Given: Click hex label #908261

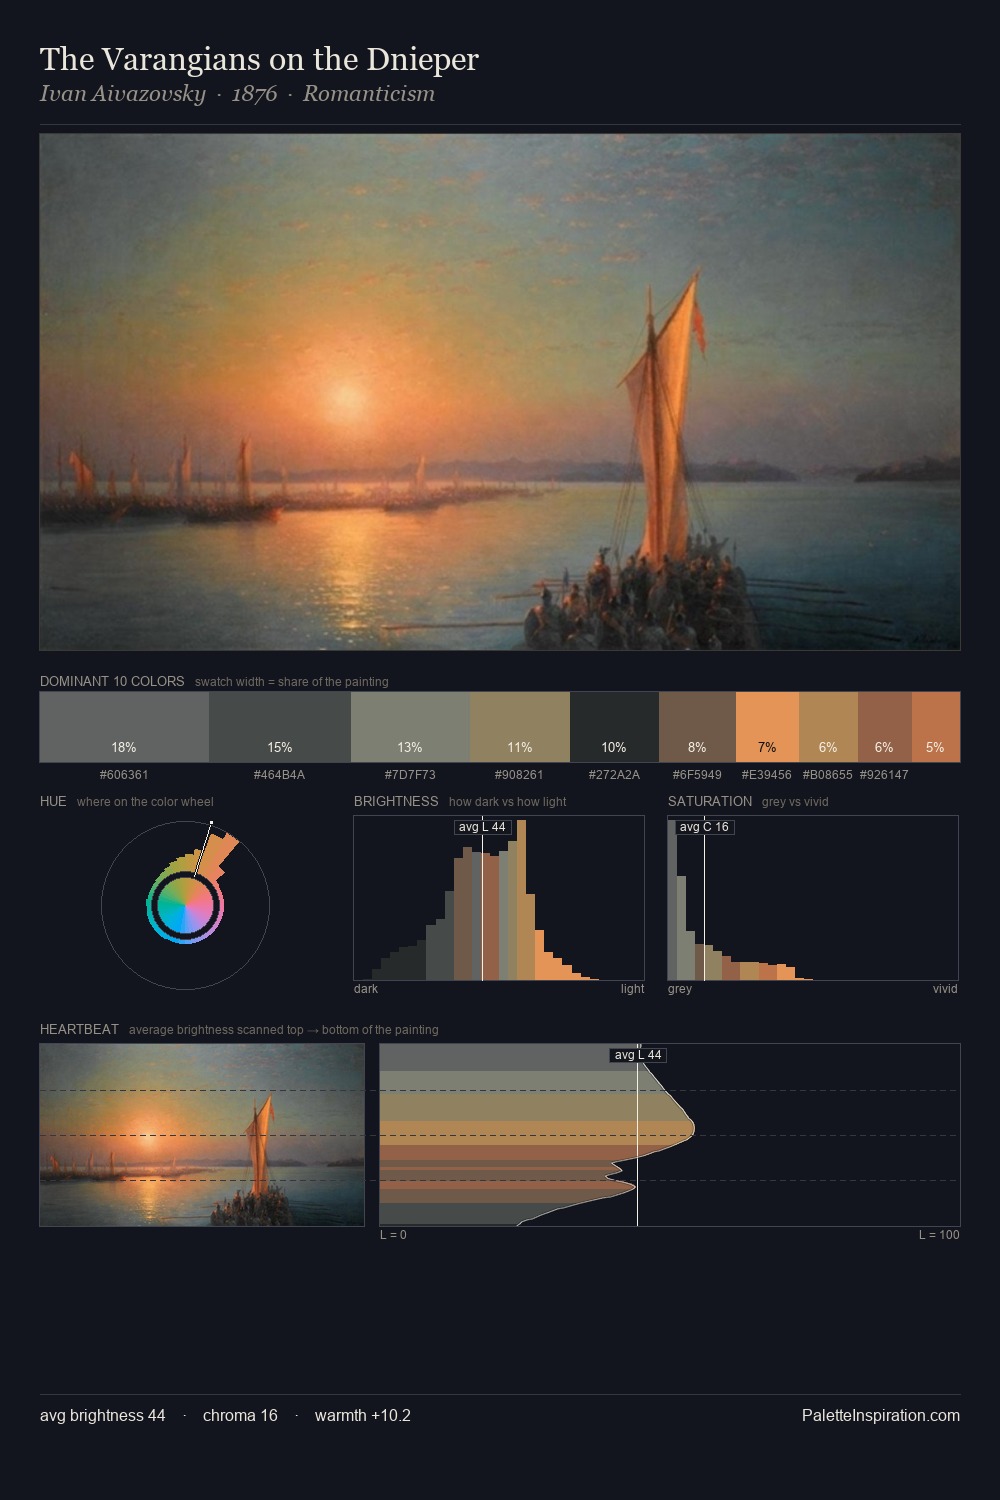Looking at the screenshot, I should tap(520, 775).
